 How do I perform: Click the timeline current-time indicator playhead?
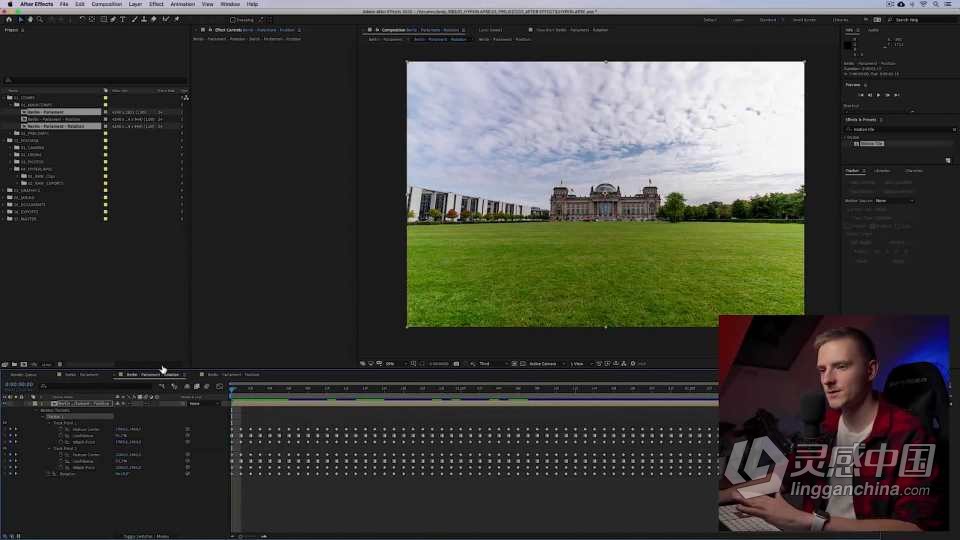[233, 388]
